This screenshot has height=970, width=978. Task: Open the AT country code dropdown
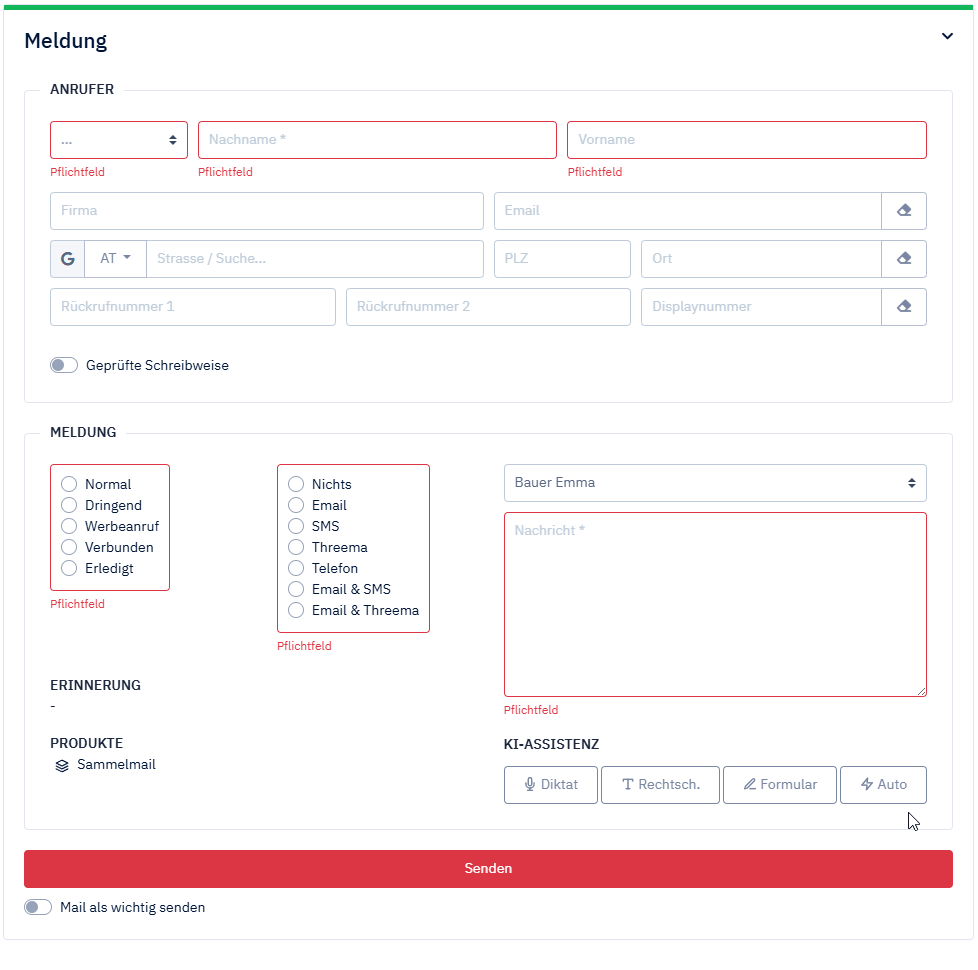(x=116, y=259)
